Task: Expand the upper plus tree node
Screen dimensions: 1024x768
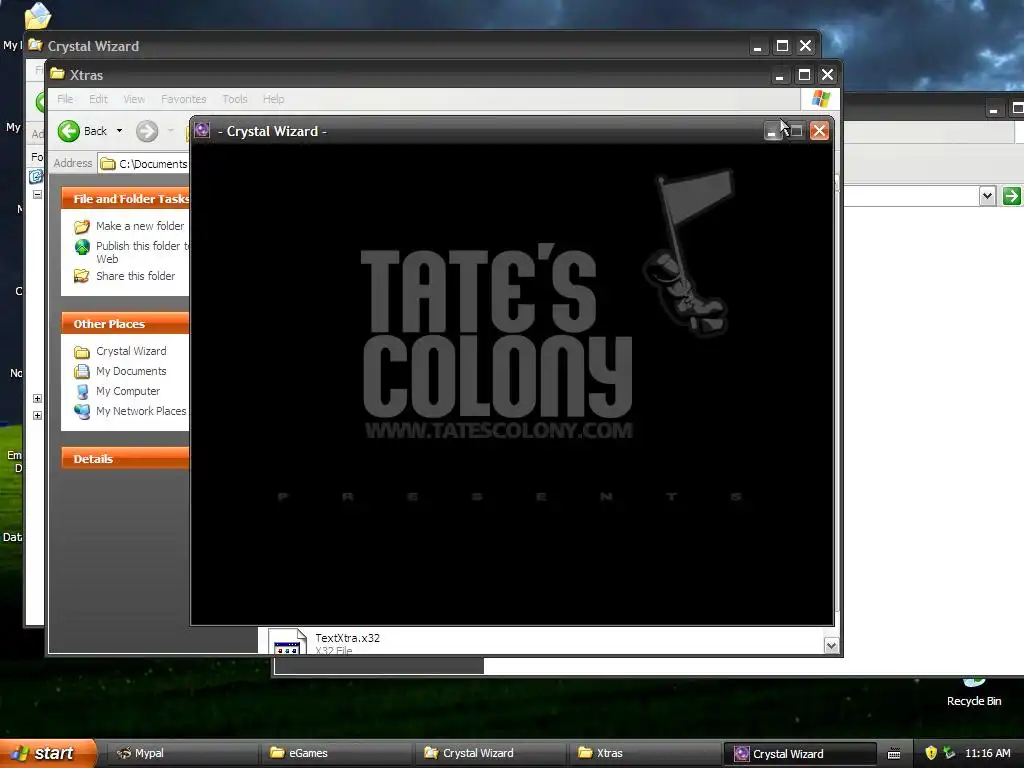Action: 37,398
